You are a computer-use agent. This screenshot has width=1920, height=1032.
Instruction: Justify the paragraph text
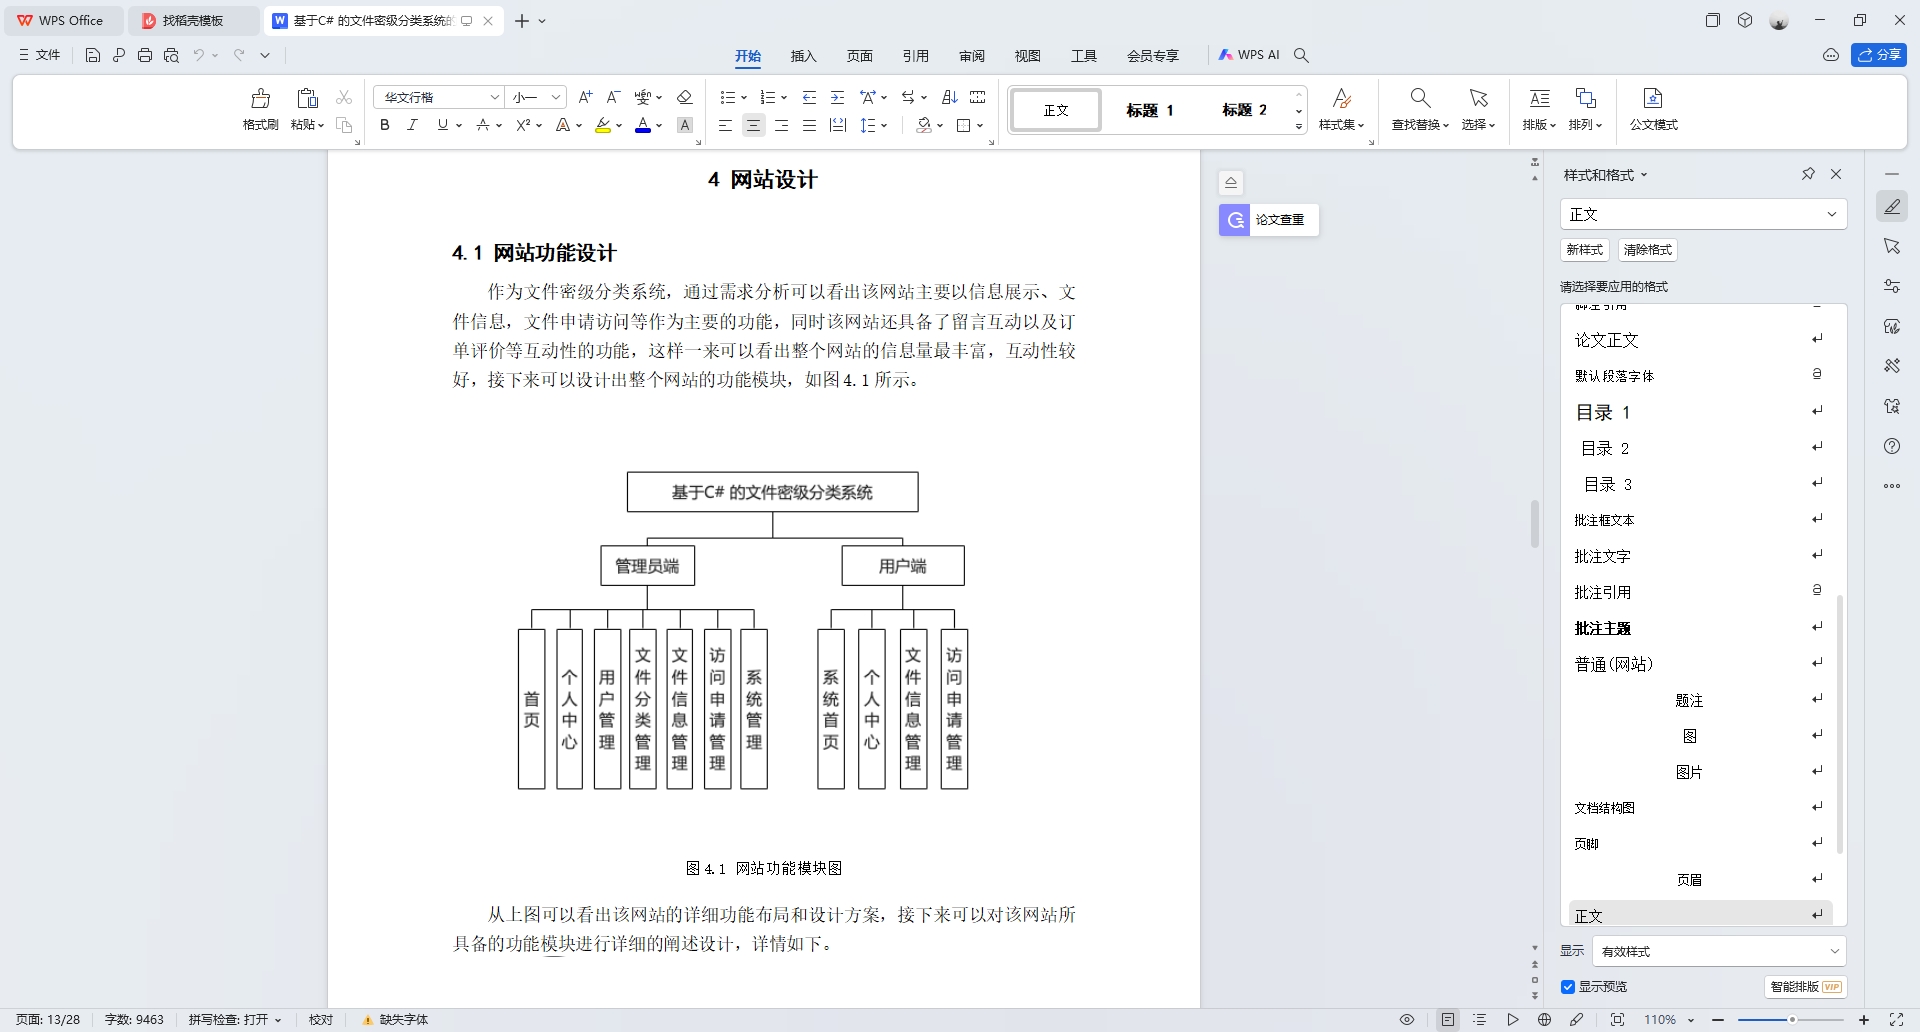pyautogui.click(x=809, y=125)
